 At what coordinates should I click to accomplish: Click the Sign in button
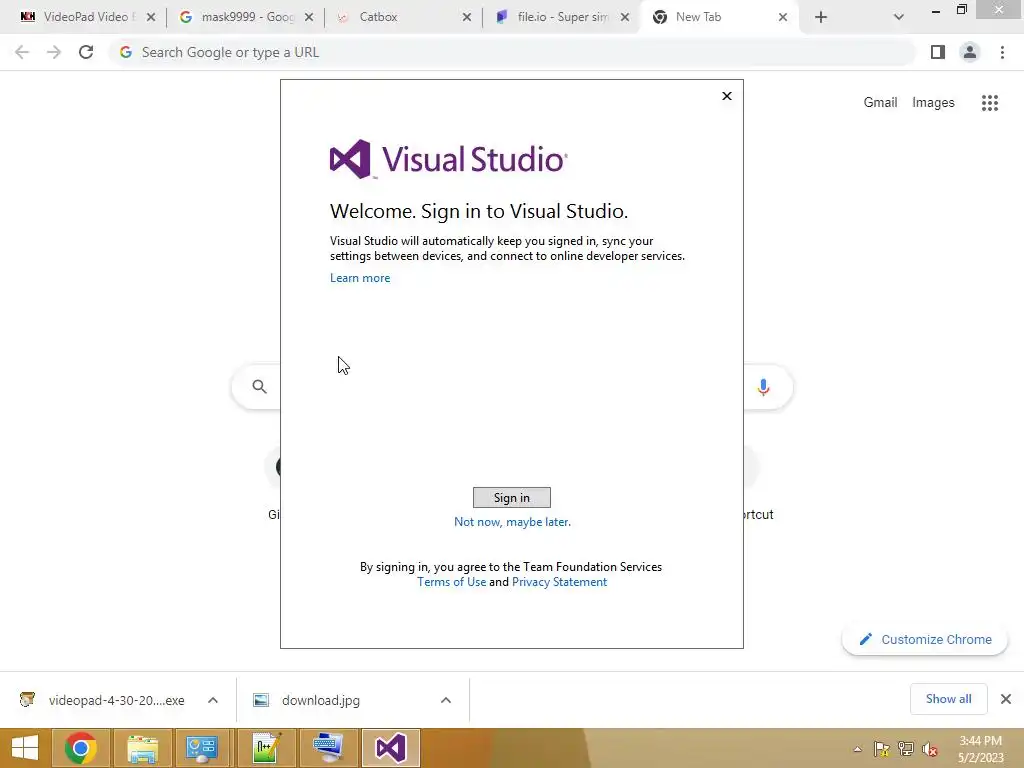(511, 498)
